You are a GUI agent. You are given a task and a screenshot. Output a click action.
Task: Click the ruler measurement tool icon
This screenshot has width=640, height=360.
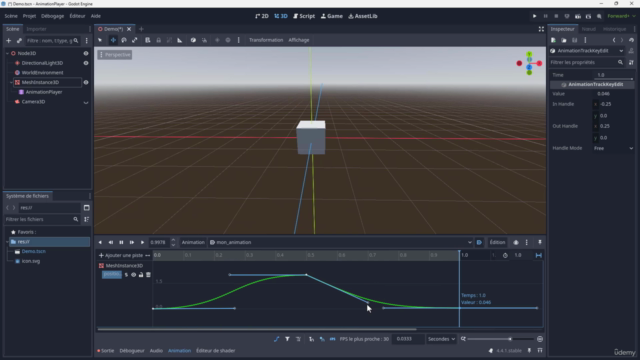[x=180, y=40]
